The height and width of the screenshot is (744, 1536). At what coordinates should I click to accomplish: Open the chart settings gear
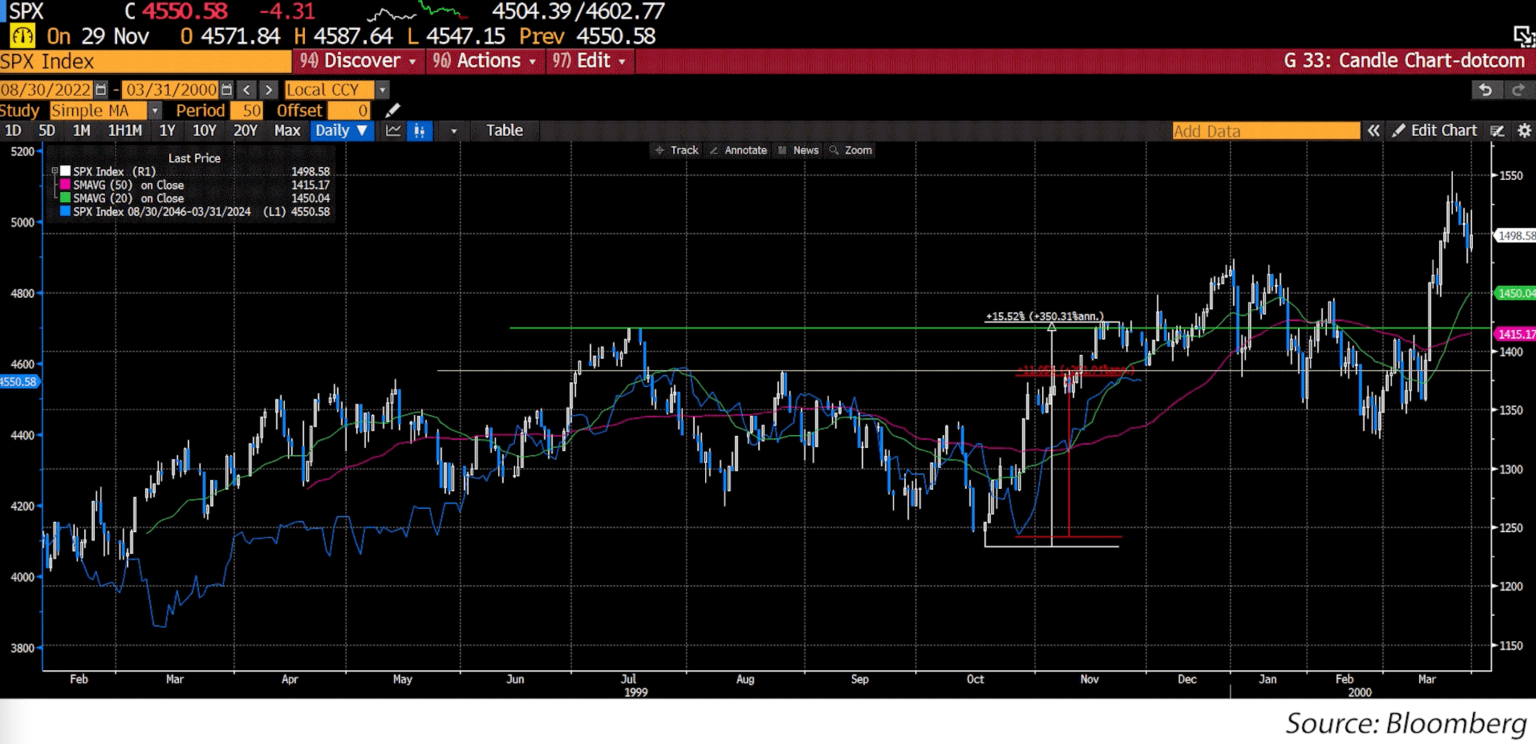(1524, 131)
